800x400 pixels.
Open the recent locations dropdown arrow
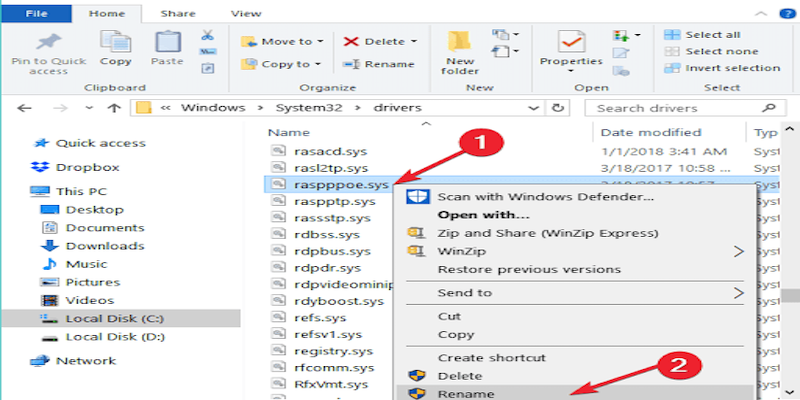tap(89, 108)
